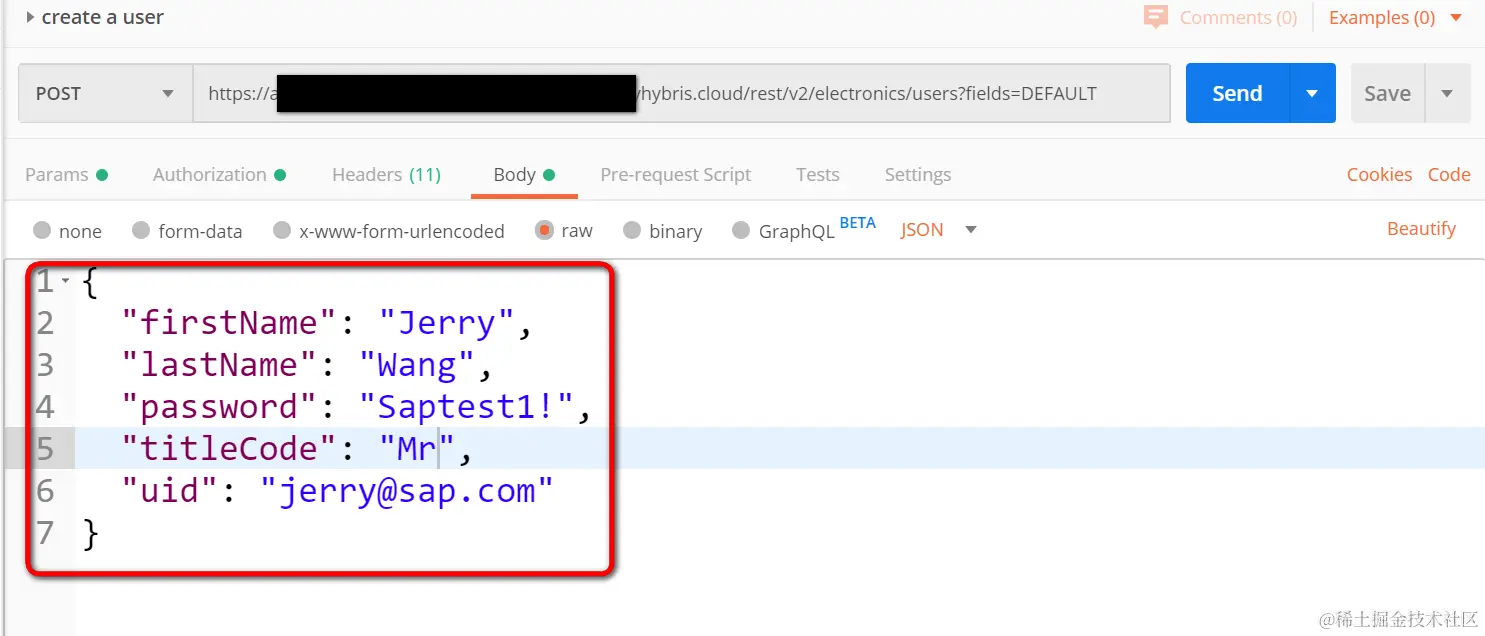Switch to the Authorization tab
This screenshot has width=1485, height=636.
(219, 174)
